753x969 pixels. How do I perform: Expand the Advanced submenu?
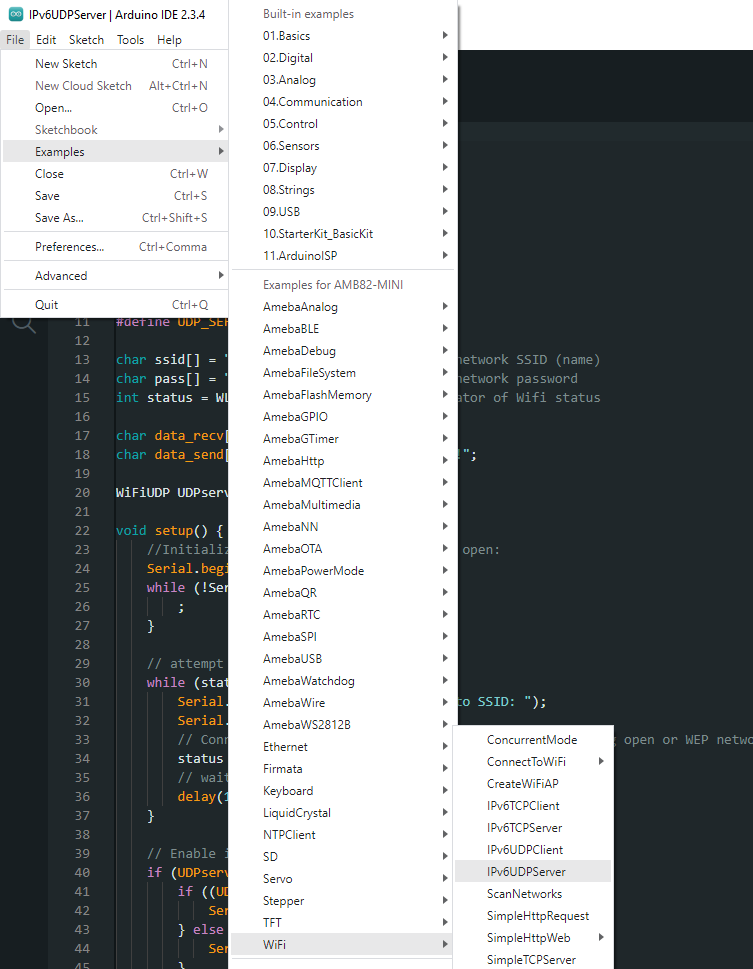(61, 276)
